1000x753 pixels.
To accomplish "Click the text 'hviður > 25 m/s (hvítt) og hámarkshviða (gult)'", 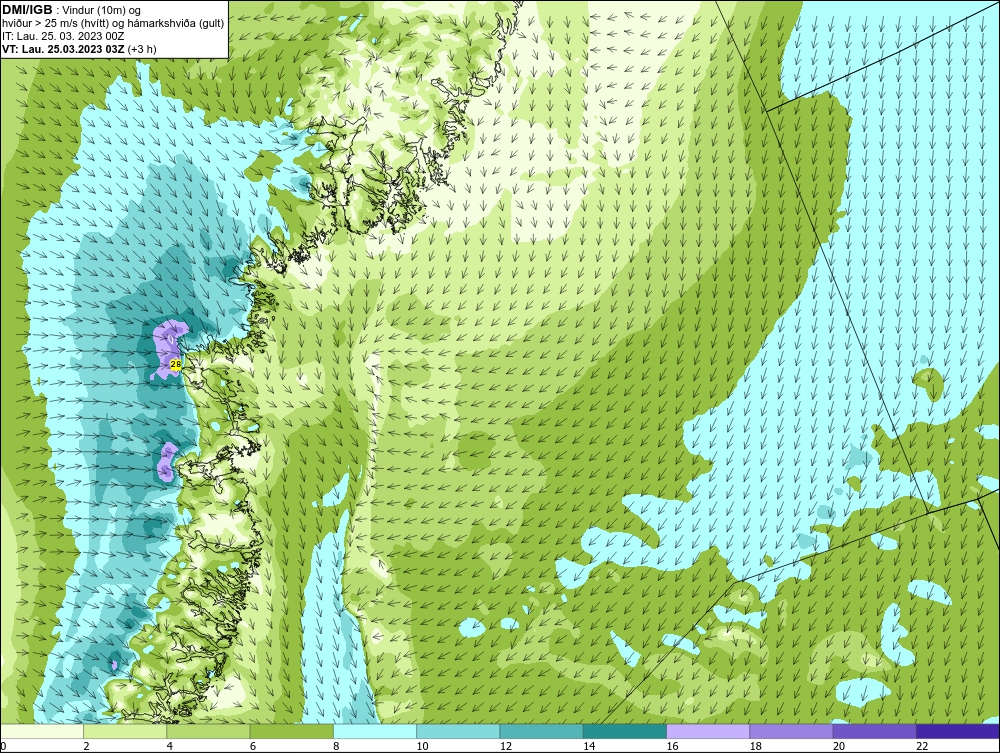I will [113, 23].
